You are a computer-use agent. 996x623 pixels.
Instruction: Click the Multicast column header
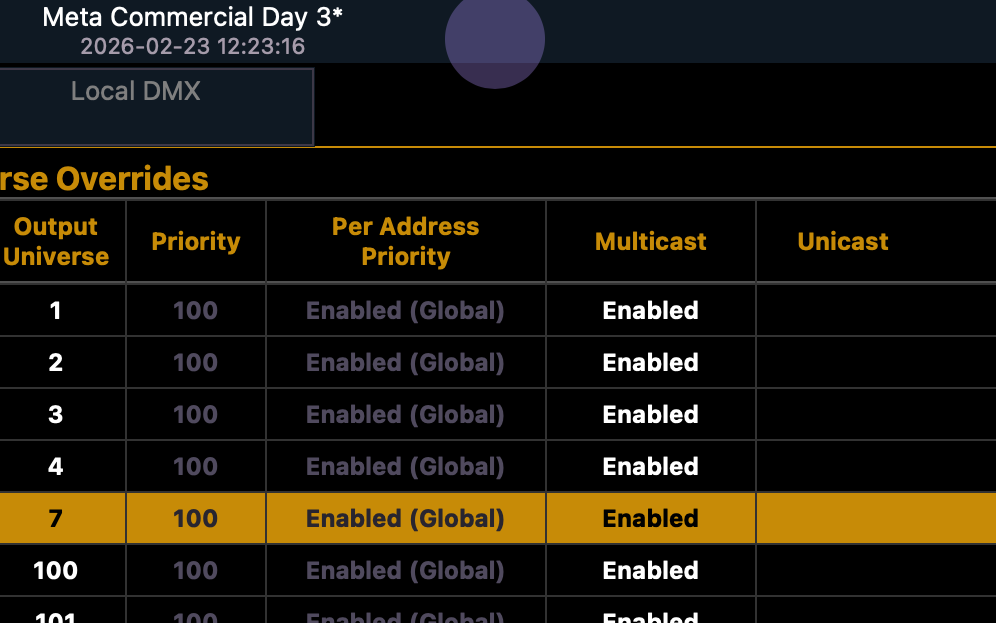(650, 241)
